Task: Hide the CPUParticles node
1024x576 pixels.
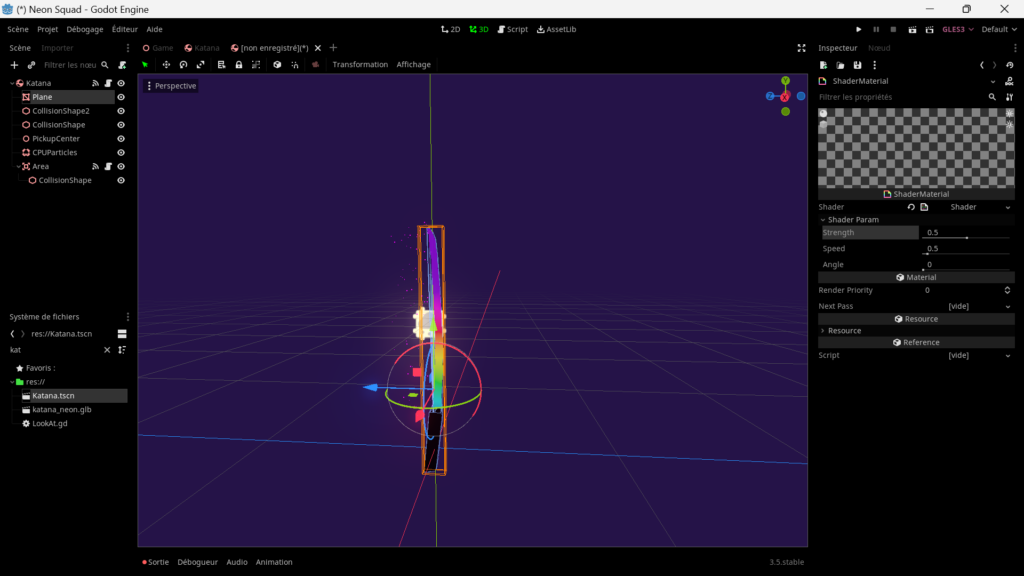Action: [120, 152]
